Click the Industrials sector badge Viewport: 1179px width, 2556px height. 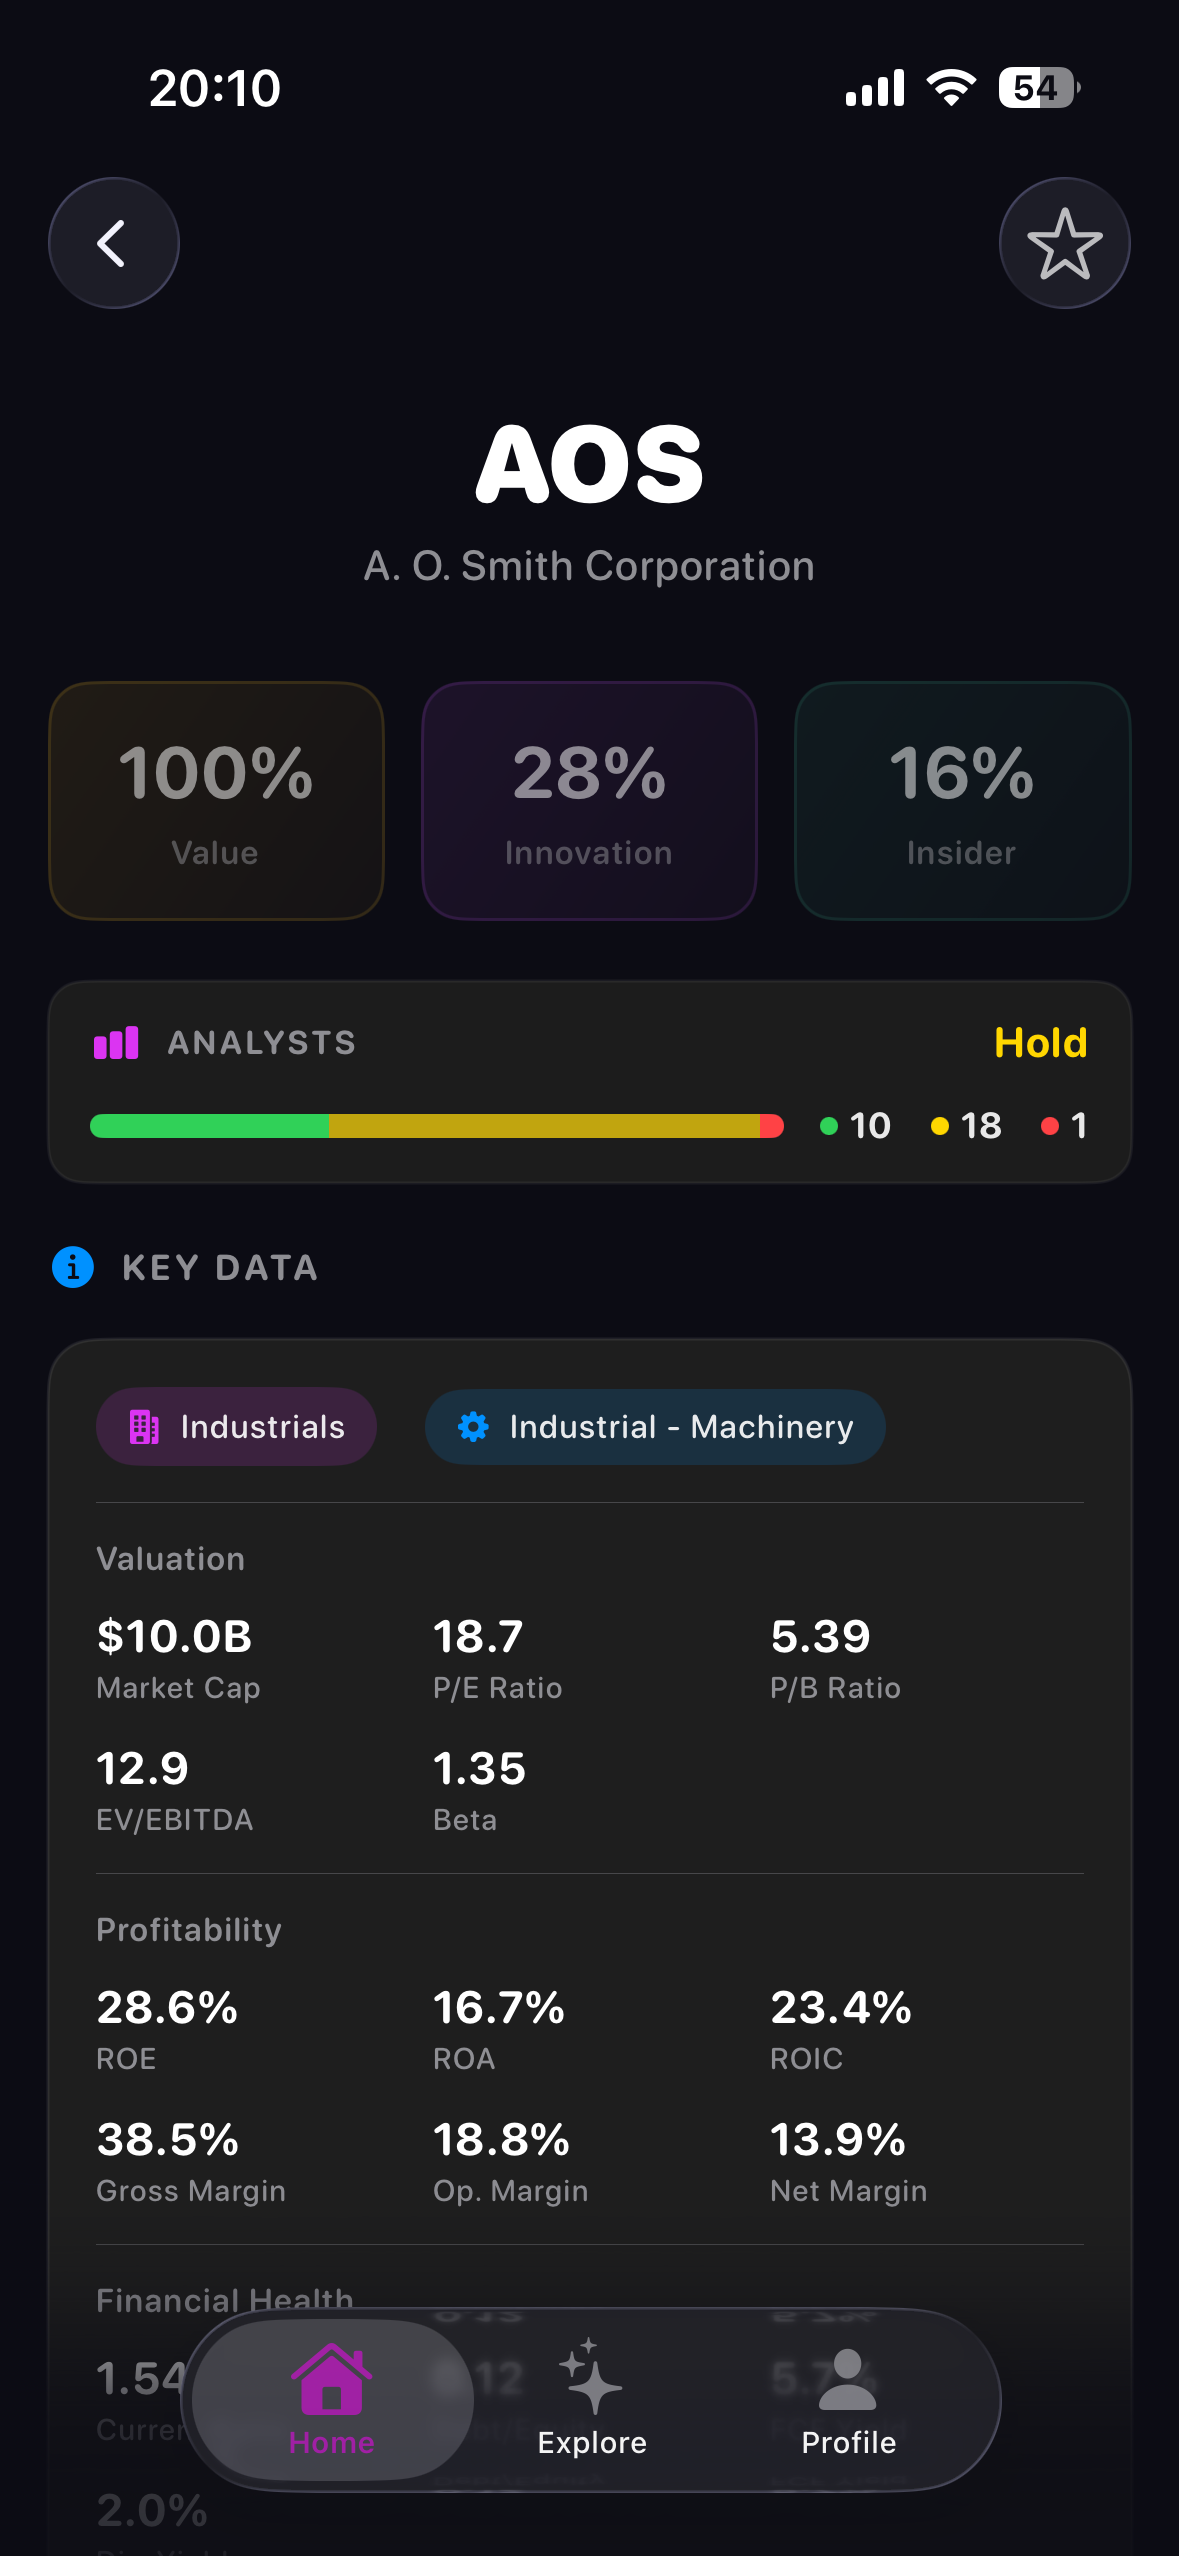[236, 1427]
